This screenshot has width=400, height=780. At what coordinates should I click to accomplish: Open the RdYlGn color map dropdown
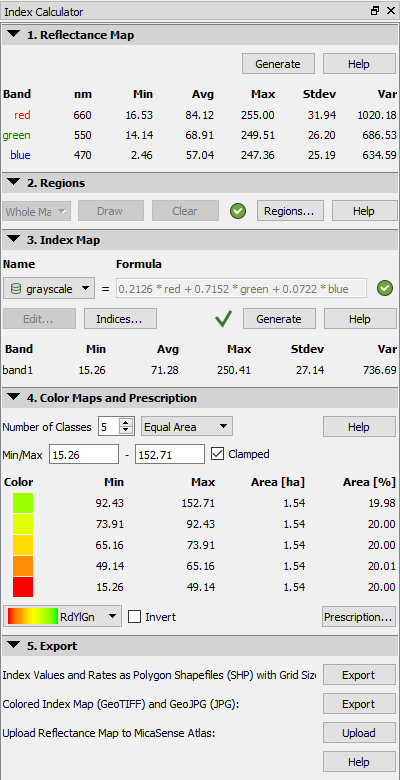(x=62, y=617)
